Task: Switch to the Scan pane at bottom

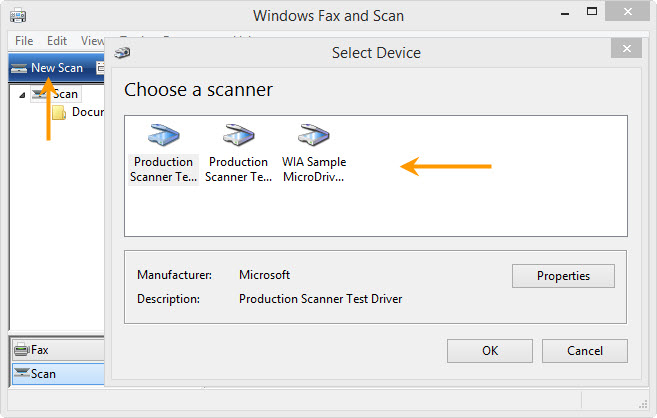Action: (43, 374)
